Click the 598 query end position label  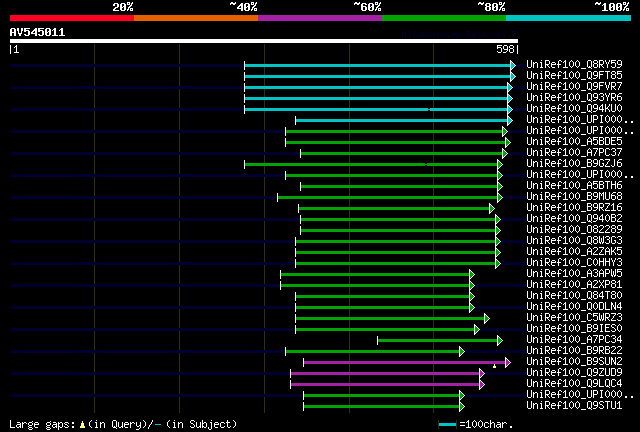coord(505,49)
